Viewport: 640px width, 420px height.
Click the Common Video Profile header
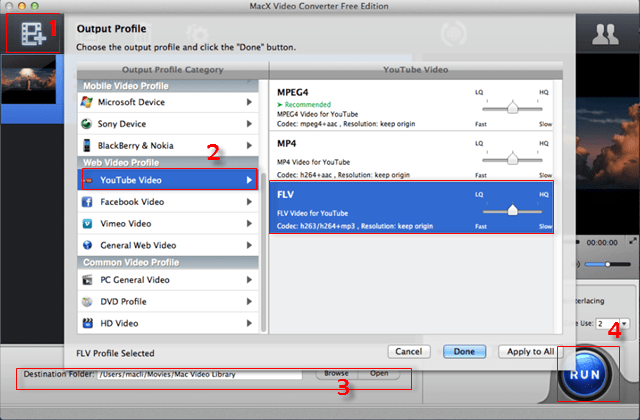click(x=168, y=262)
